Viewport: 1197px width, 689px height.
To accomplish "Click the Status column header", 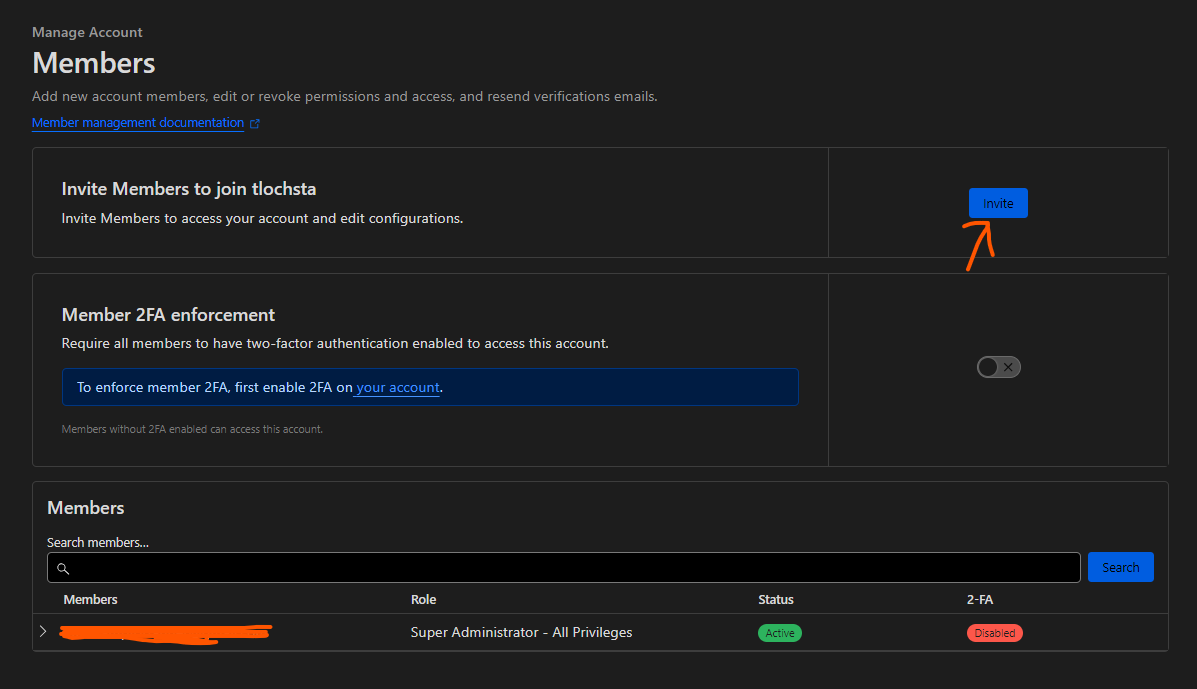I will pos(775,600).
